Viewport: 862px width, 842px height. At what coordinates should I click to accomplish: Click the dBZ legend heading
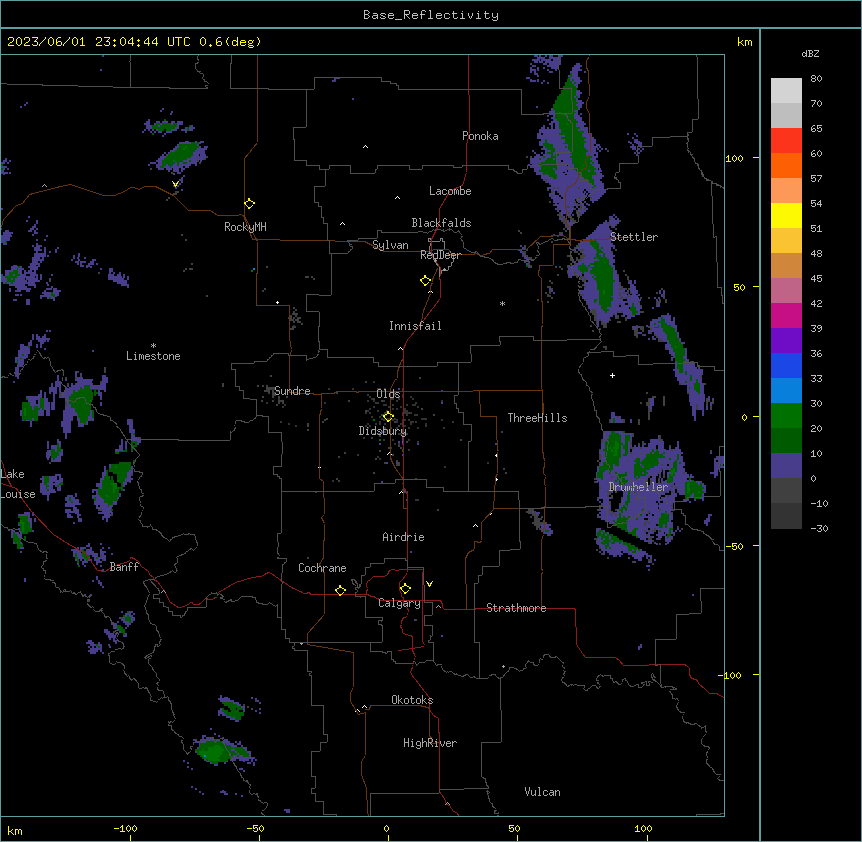[x=810, y=53]
